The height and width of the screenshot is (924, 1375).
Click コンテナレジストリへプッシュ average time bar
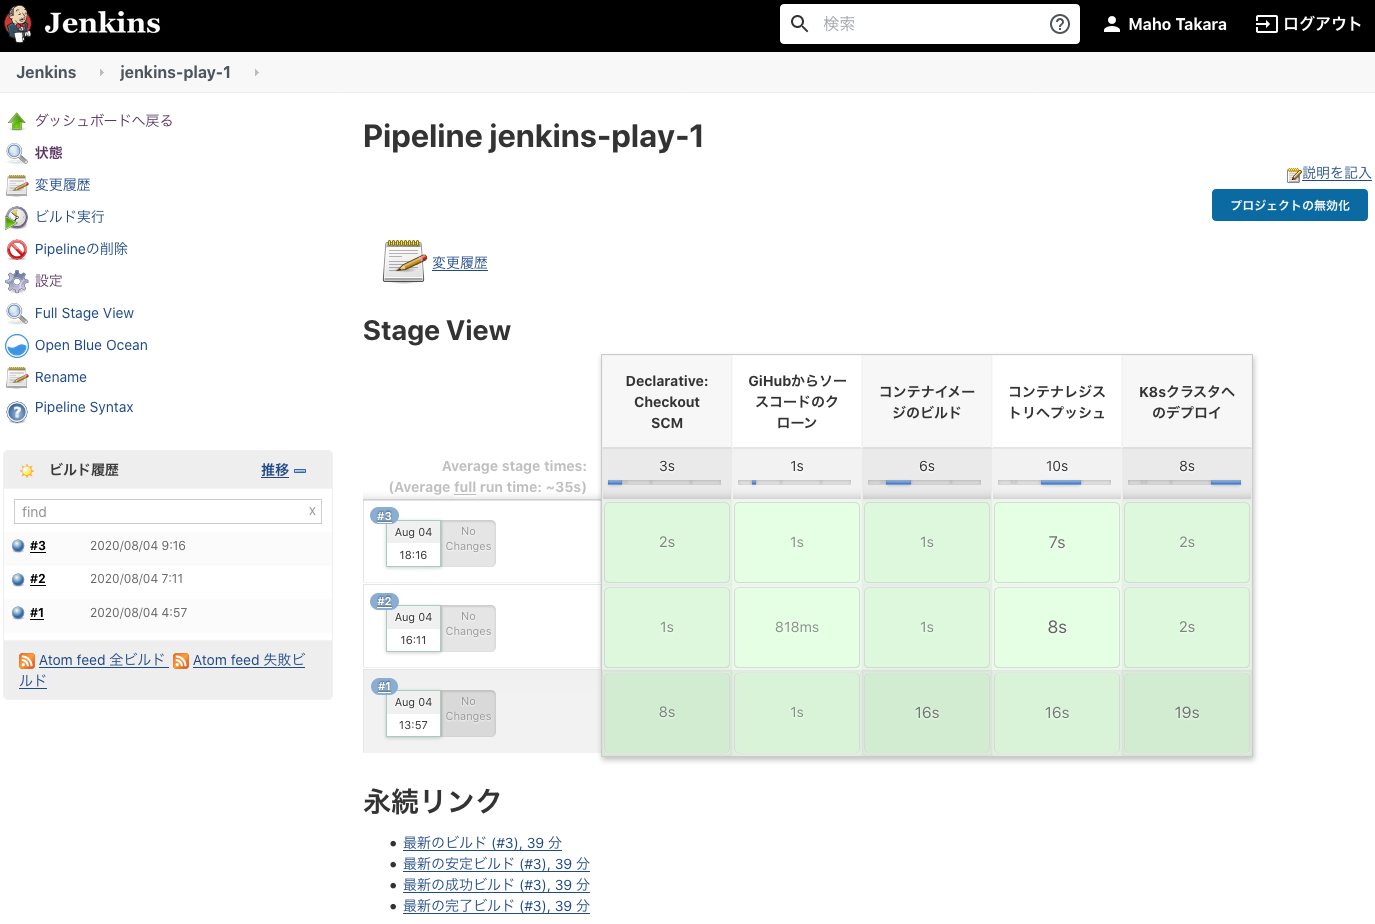[x=1056, y=483]
